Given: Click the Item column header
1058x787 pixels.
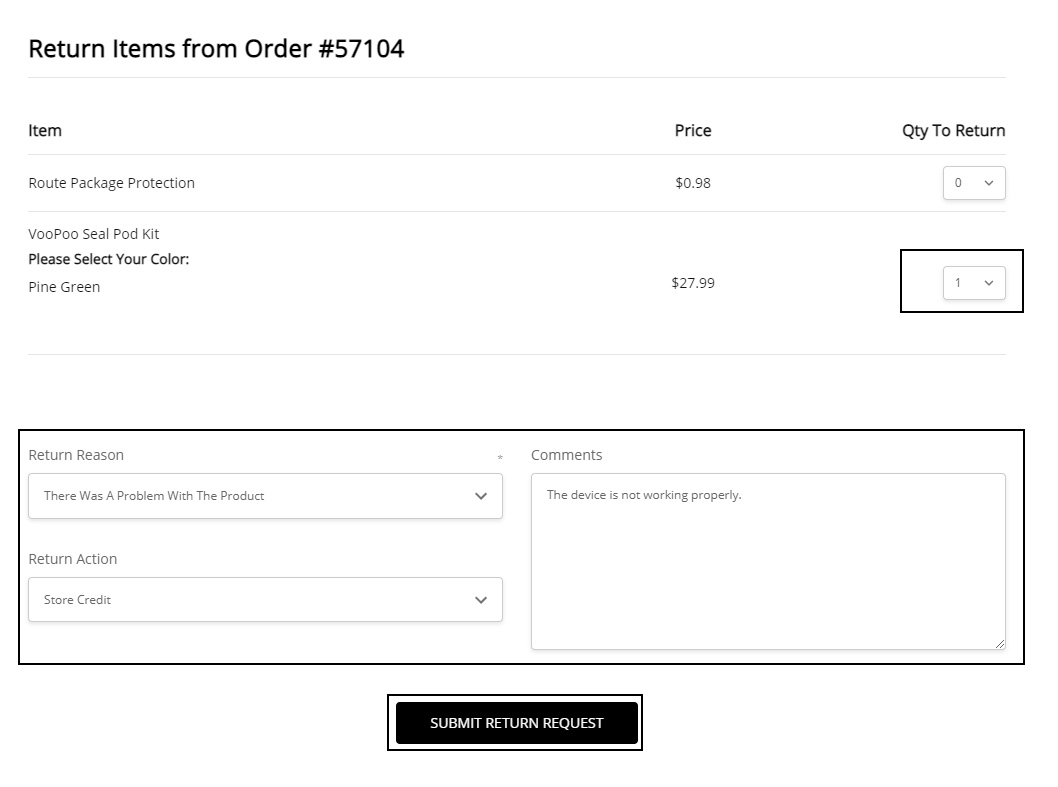Looking at the screenshot, I should [45, 130].
